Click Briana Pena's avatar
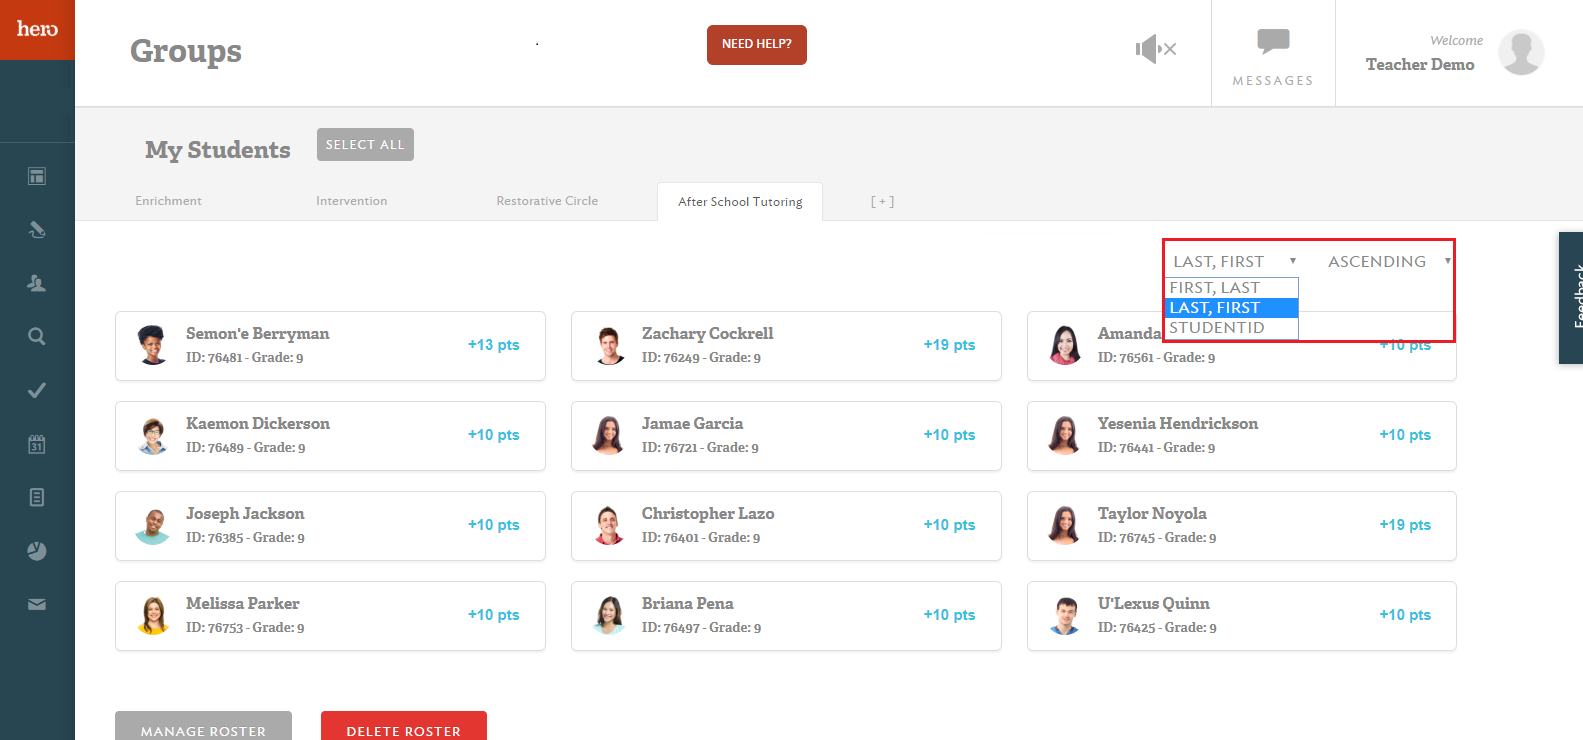This screenshot has height=740, width=1583. click(x=608, y=615)
